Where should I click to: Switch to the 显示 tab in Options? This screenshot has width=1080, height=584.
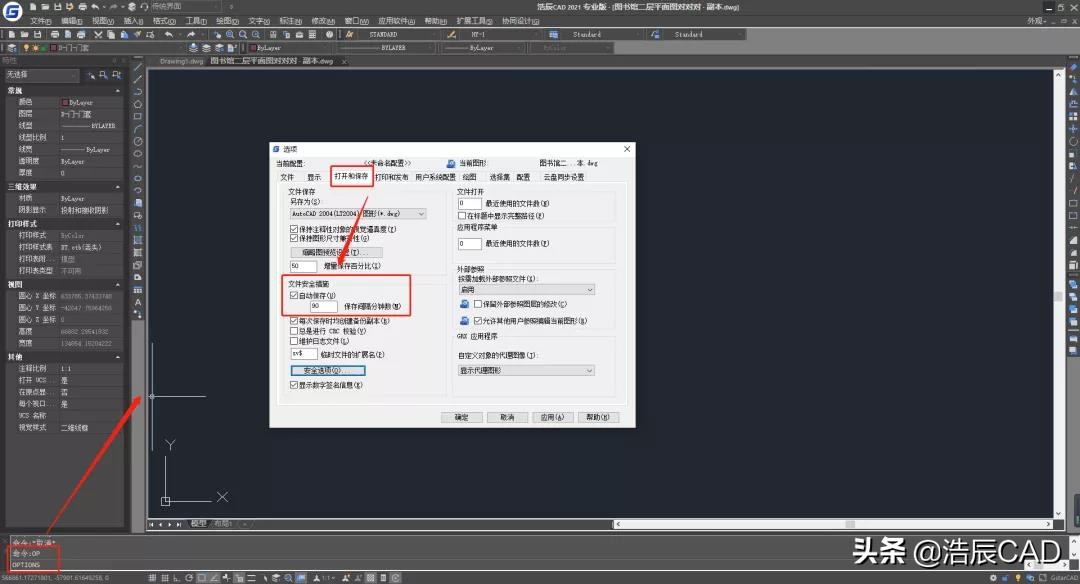coord(315,176)
